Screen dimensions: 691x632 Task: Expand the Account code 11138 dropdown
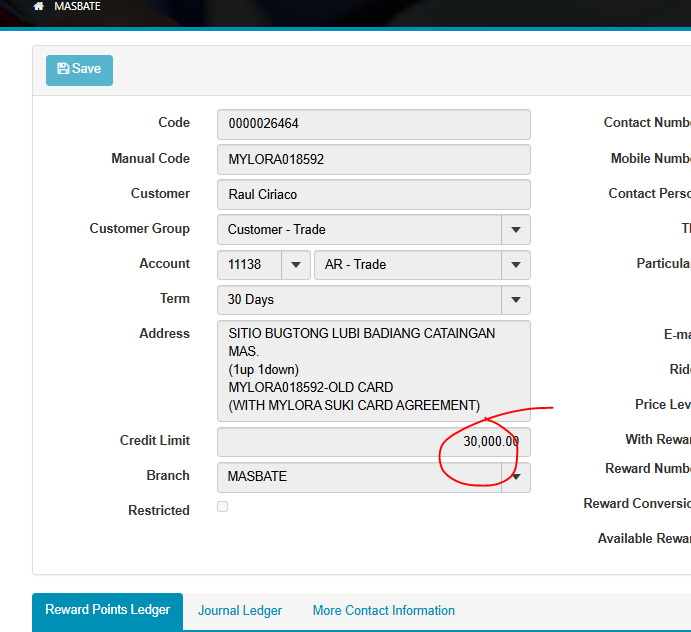click(x=295, y=265)
